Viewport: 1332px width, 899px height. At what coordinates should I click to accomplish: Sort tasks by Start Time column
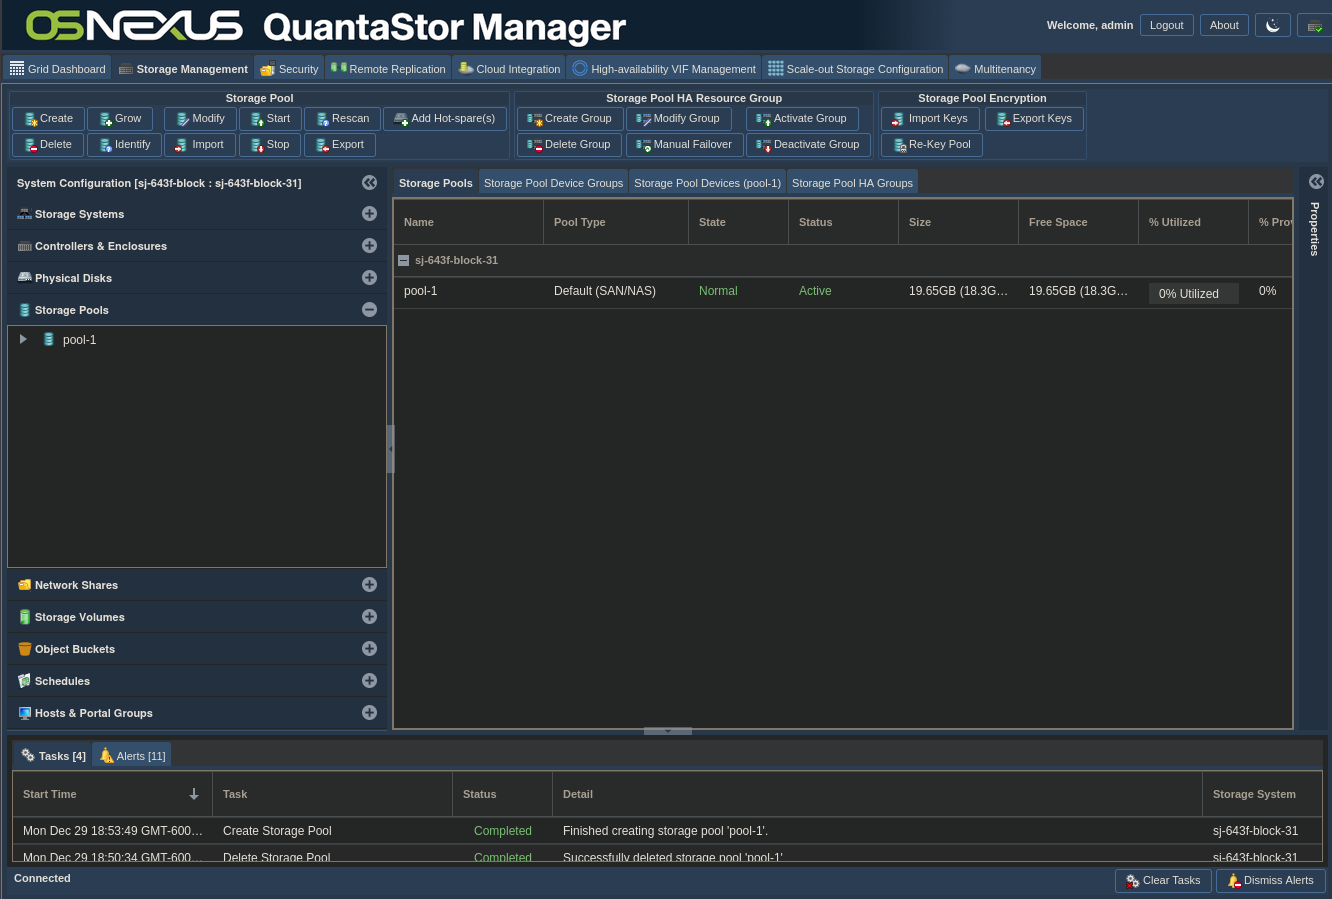110,794
